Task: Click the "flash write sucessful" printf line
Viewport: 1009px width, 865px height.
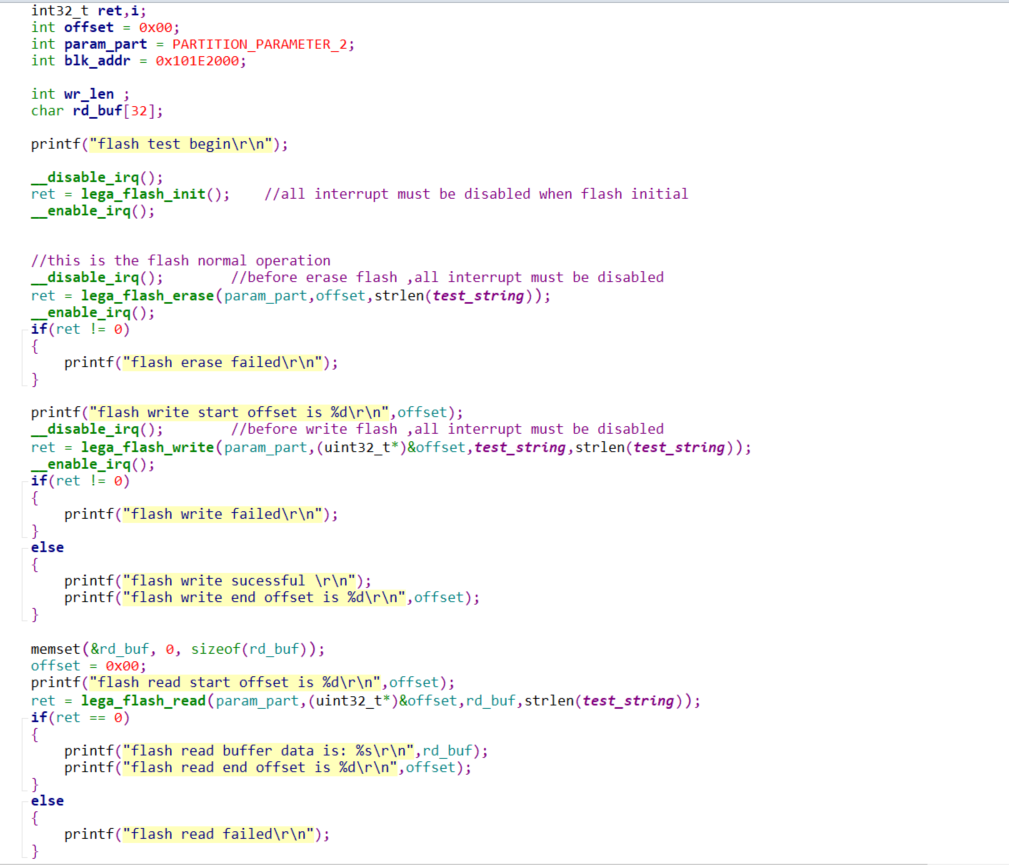Action: (x=218, y=581)
